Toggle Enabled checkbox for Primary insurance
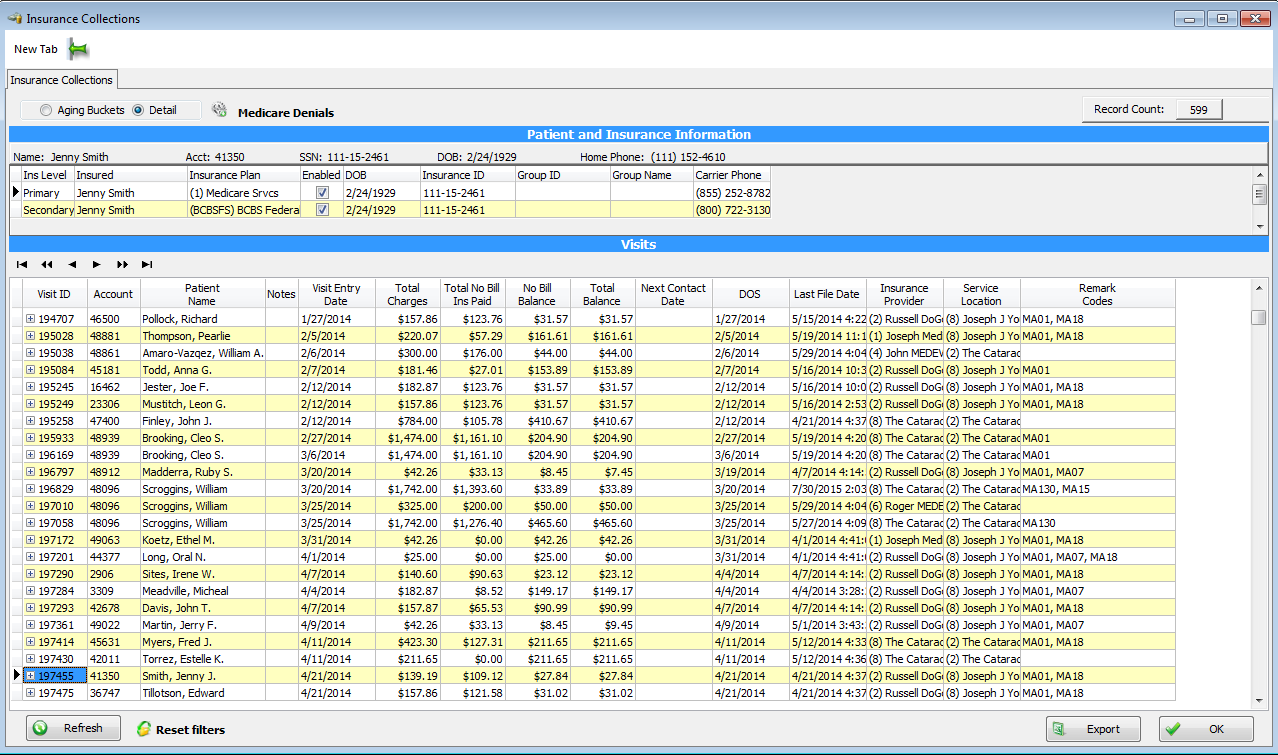Viewport: 1278px width, 755px height. click(x=322, y=193)
